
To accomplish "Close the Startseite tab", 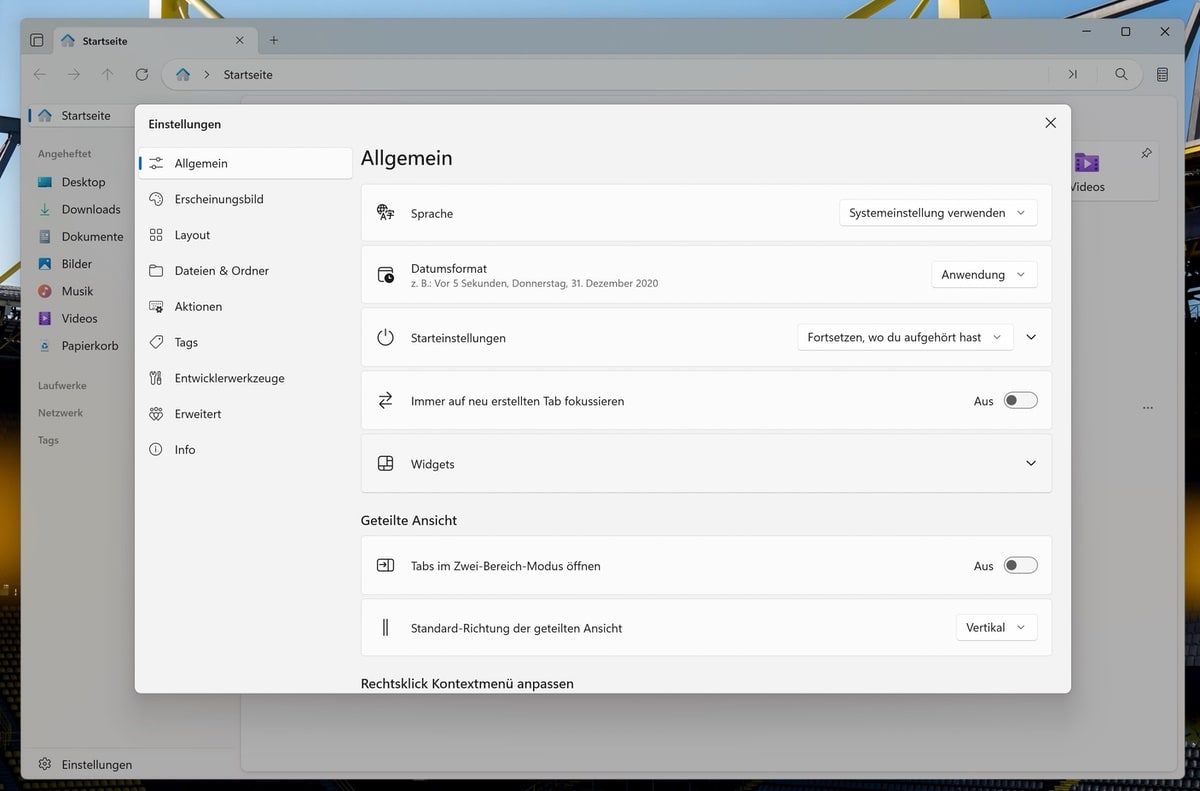I will 239,41.
